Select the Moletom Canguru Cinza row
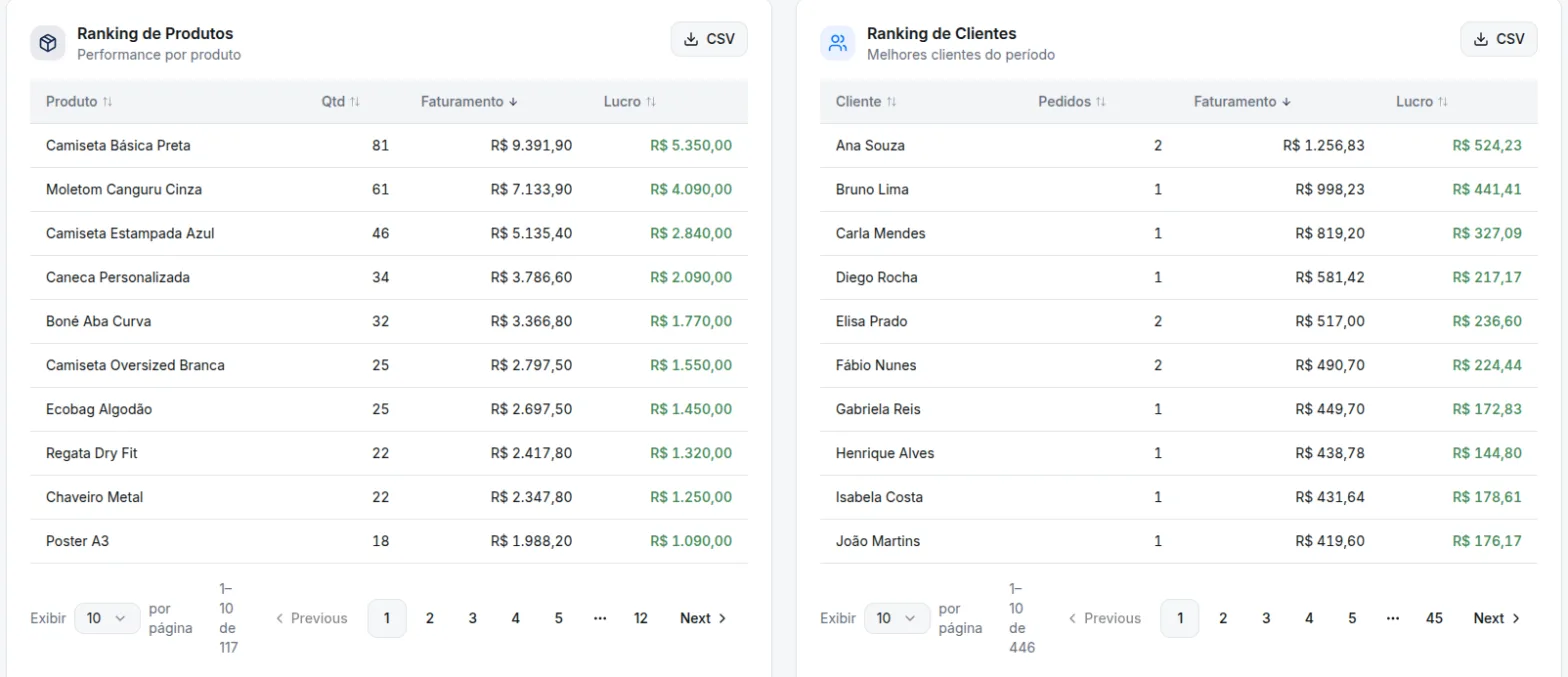 pyautogui.click(x=389, y=190)
